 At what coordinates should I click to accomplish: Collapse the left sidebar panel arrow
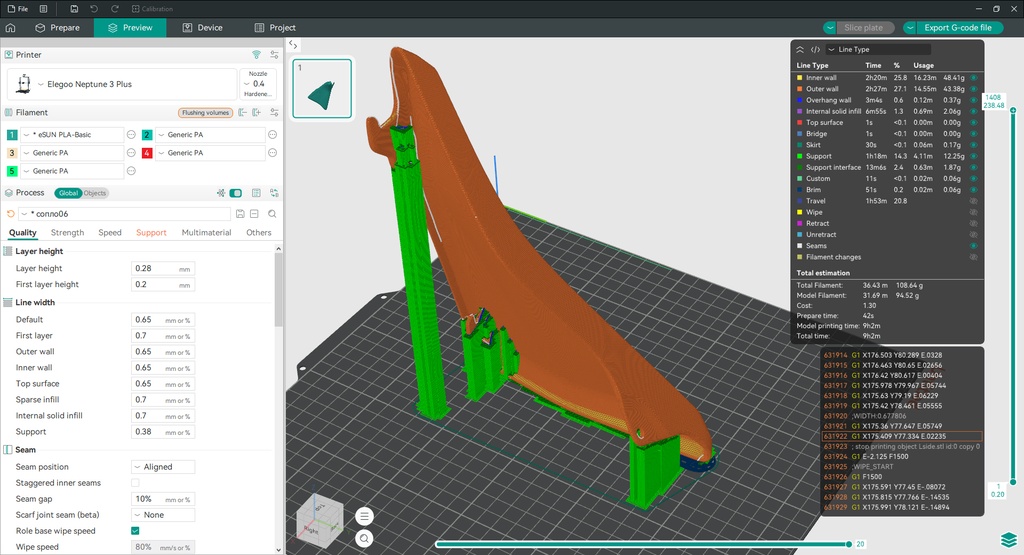click(293, 45)
